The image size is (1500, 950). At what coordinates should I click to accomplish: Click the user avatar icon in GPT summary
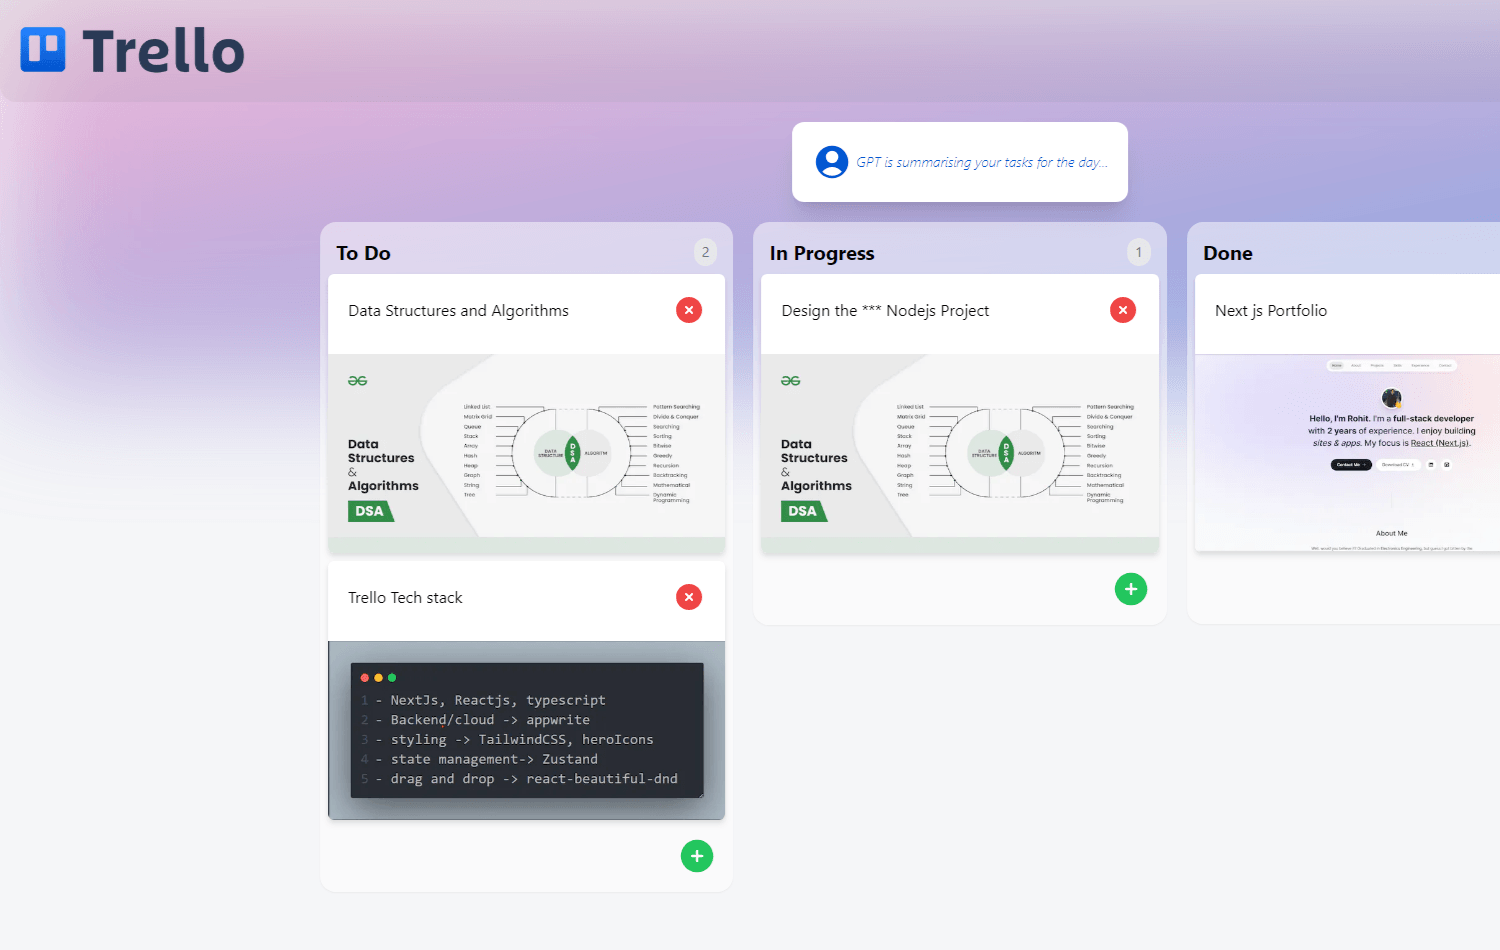[832, 162]
